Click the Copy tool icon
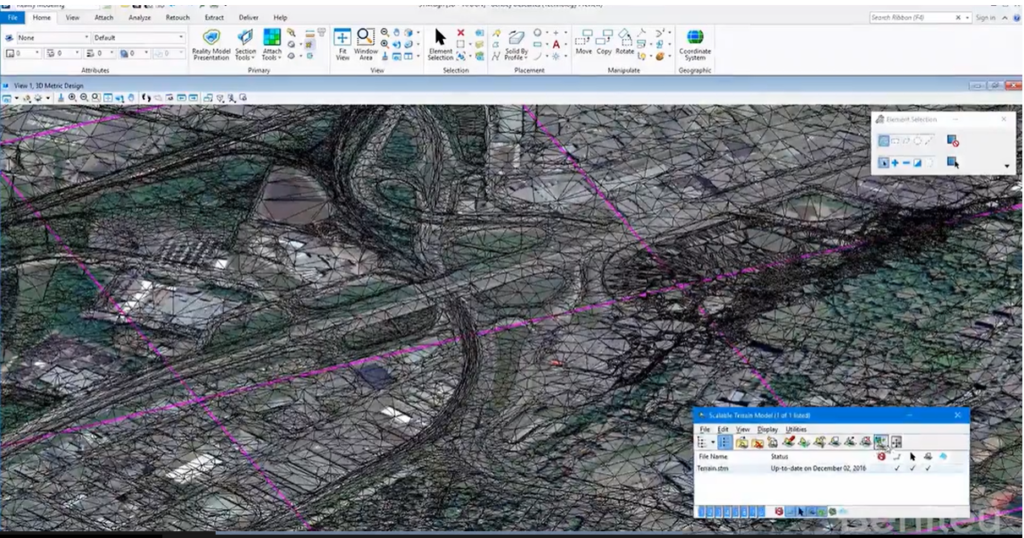This screenshot has width=1024, height=538. 604,42
